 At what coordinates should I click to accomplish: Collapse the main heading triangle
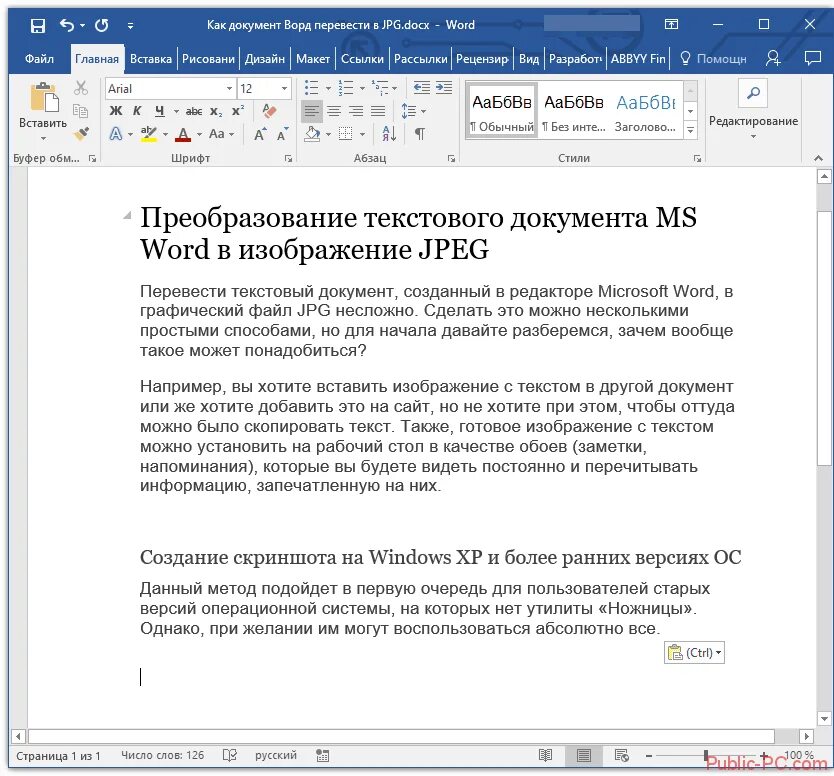pyautogui.click(x=127, y=215)
